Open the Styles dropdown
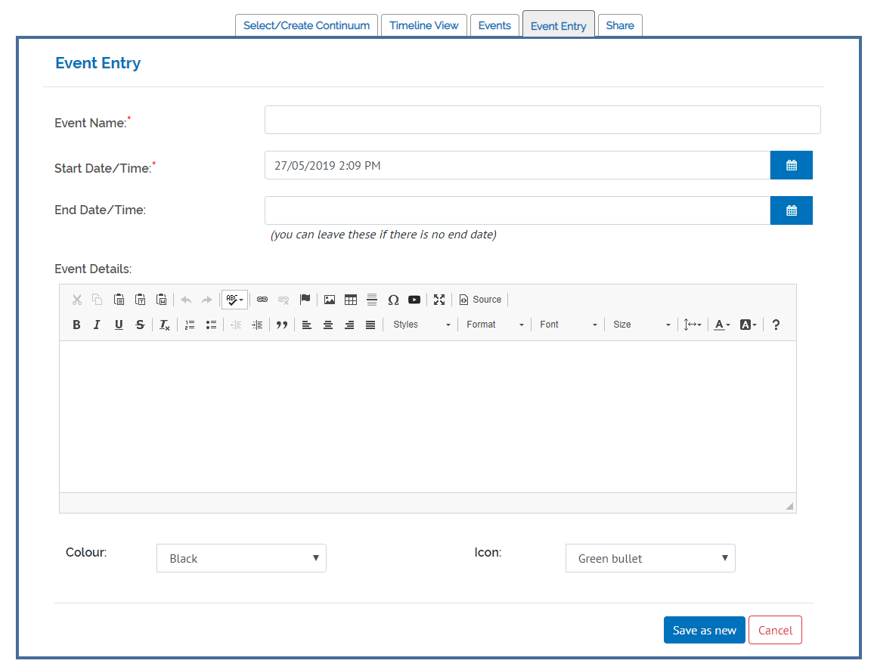Image resolution: width=876 pixels, height=669 pixels. click(421, 325)
